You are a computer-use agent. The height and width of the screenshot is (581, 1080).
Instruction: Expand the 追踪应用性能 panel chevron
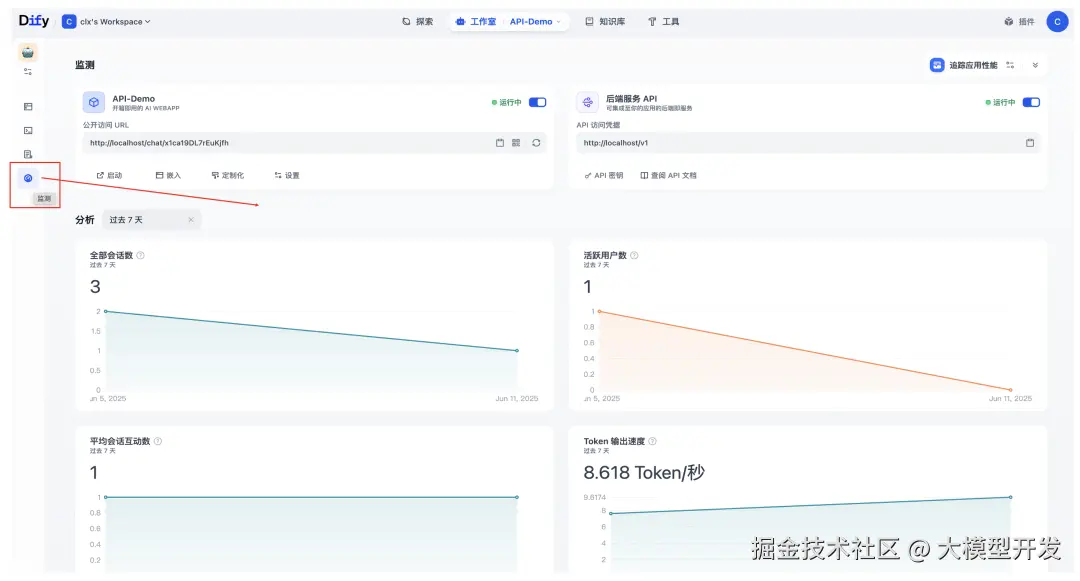(1037, 64)
